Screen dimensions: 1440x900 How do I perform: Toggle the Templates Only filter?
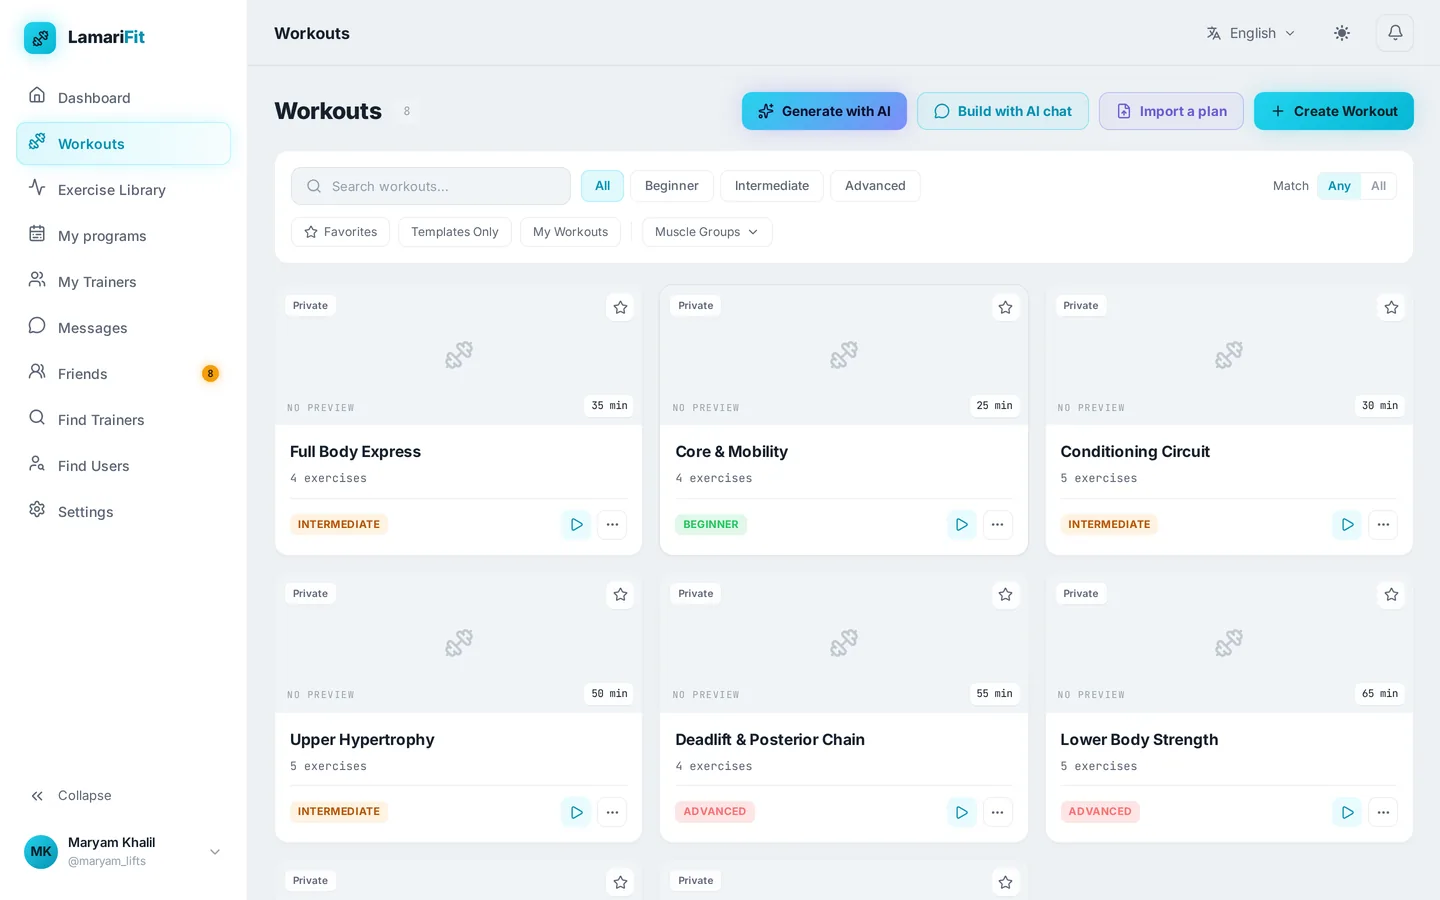(x=454, y=232)
